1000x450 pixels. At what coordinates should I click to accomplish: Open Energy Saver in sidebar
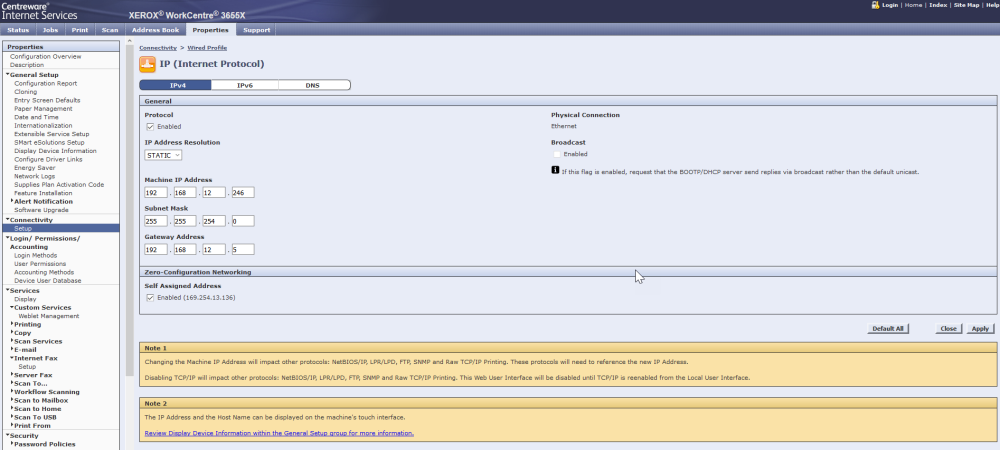coord(34,168)
